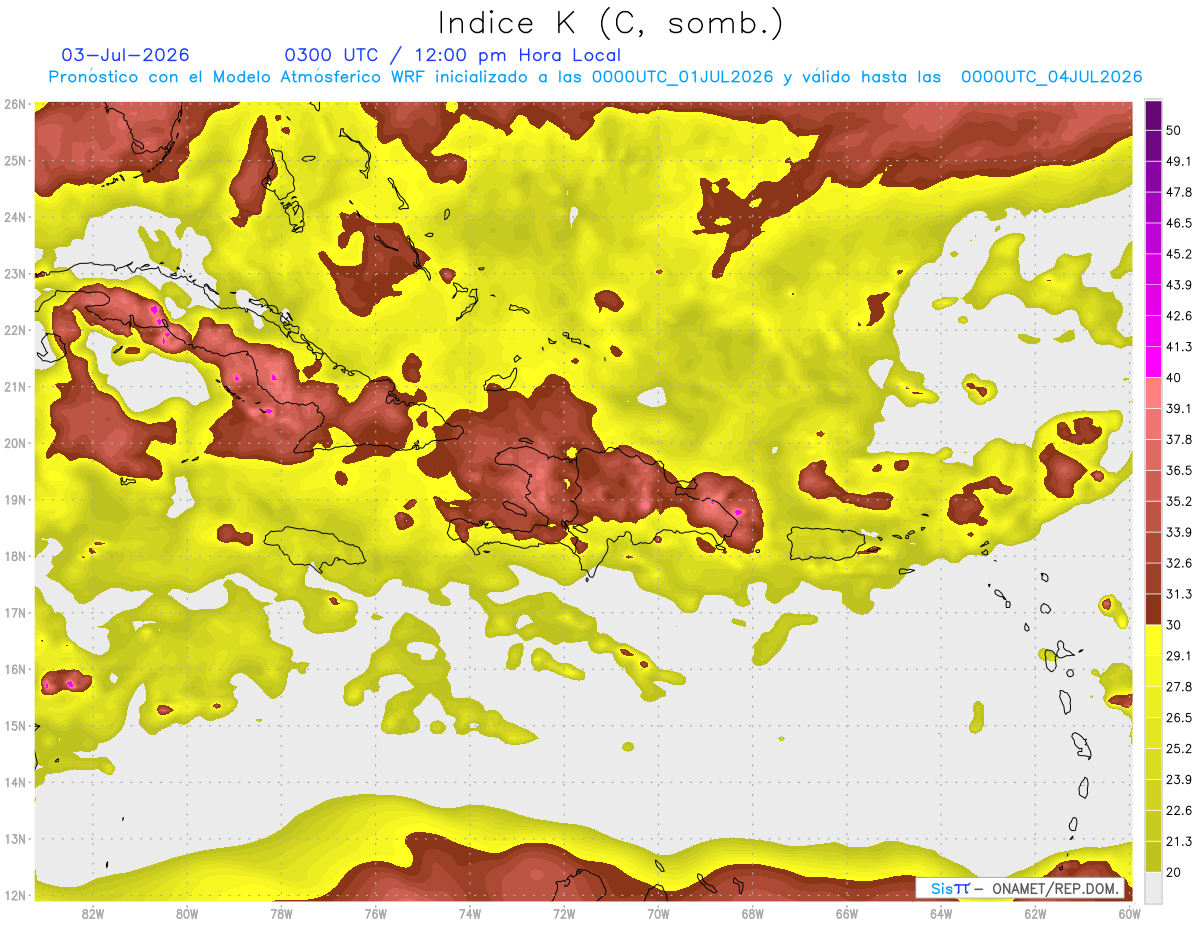Viewport: 1200px width, 927px height.
Task: Click the dark purple colorbar swatch below 50
Action: click(1153, 145)
